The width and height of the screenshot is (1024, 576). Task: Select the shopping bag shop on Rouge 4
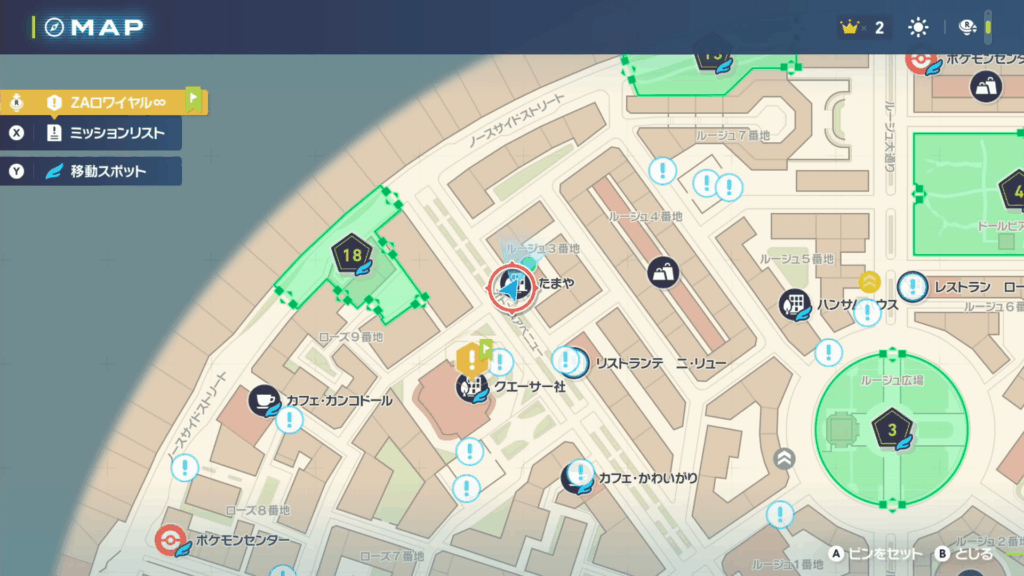663,272
